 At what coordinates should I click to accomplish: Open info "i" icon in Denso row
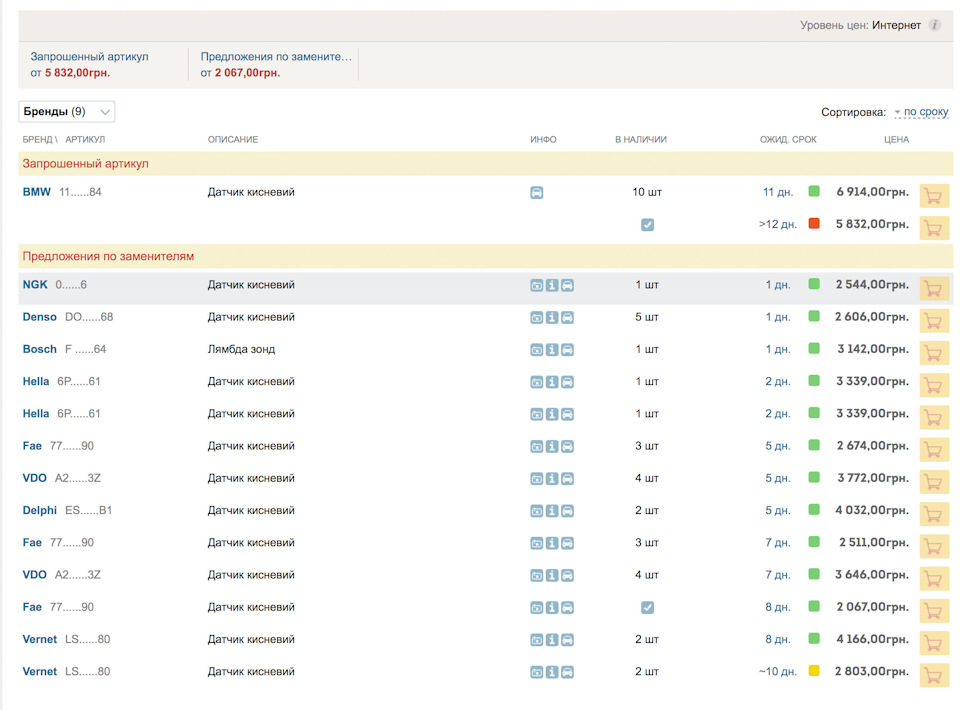(552, 318)
